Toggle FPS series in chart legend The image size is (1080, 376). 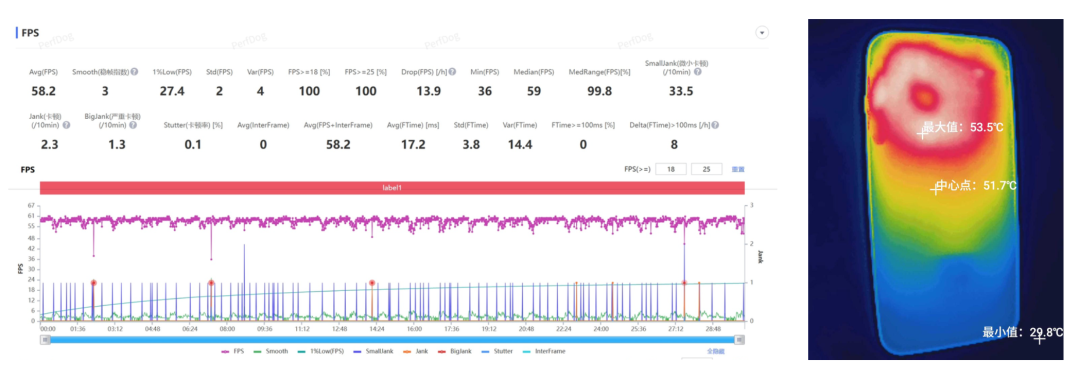[232, 352]
